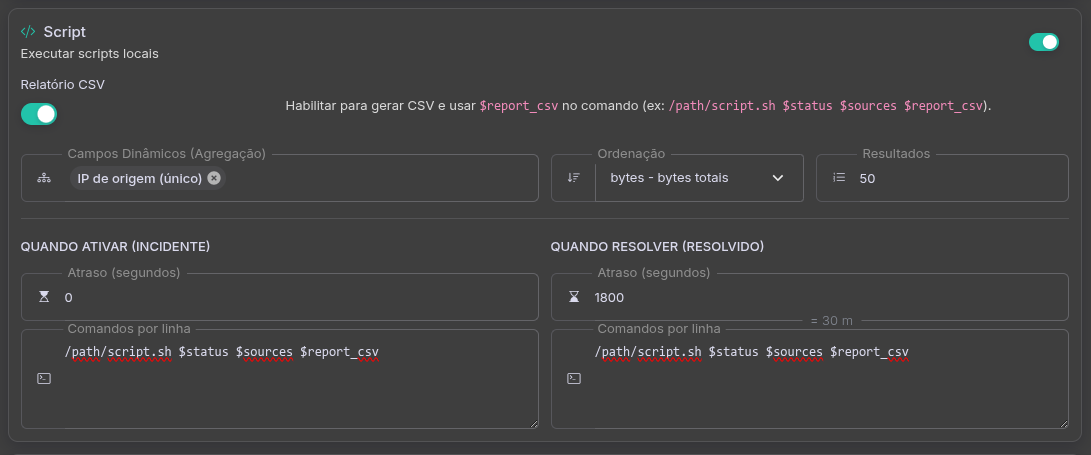Click the aggregation hierarchy icon
This screenshot has width=1091, height=455.
(x=43, y=178)
